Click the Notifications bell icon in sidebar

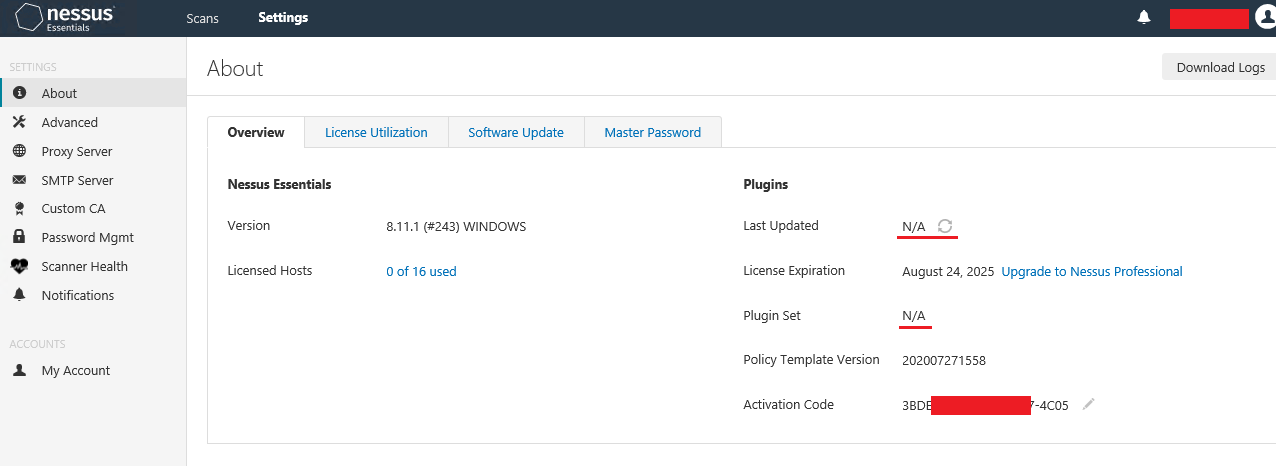(19, 295)
